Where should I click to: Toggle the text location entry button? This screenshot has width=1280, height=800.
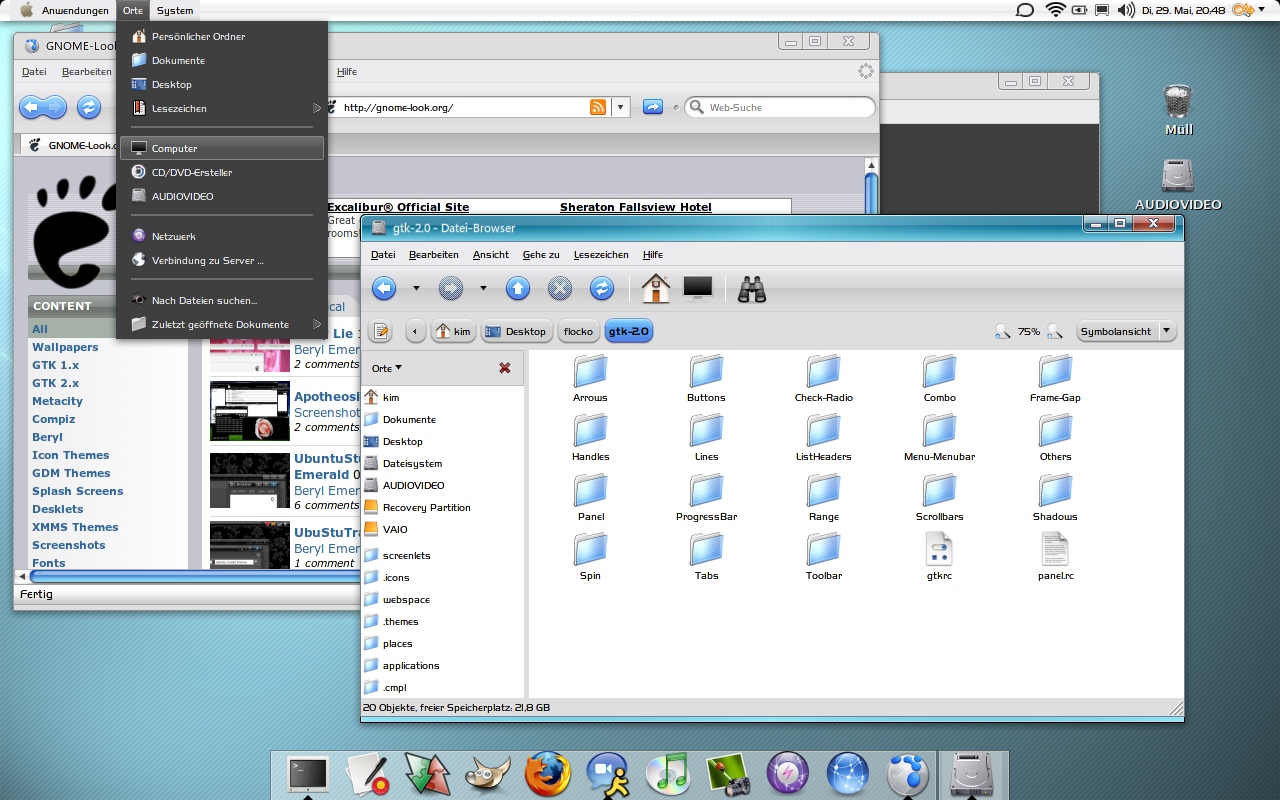click(380, 331)
